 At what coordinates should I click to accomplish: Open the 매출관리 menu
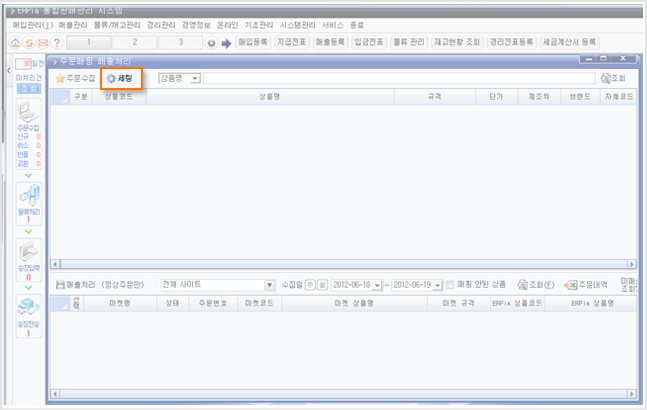pyautogui.click(x=73, y=23)
